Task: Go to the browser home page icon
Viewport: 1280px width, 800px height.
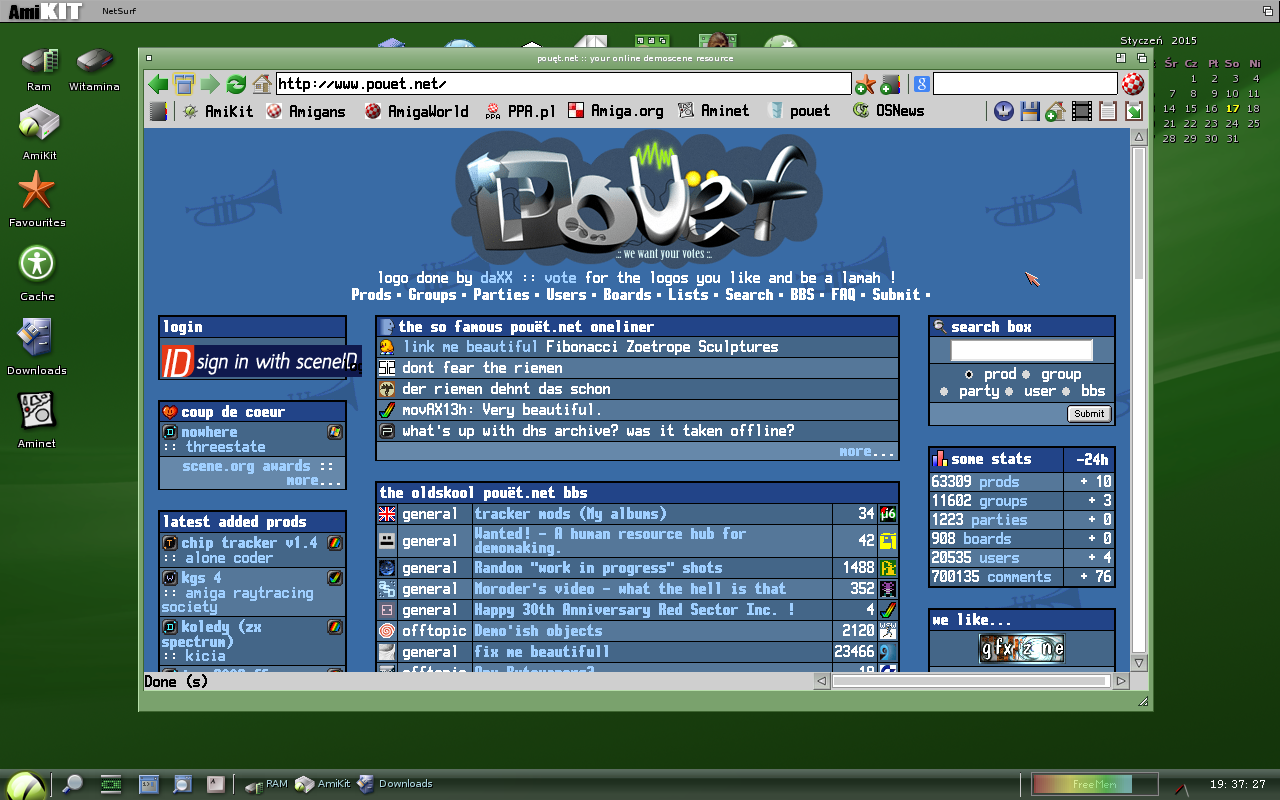Action: [262, 84]
